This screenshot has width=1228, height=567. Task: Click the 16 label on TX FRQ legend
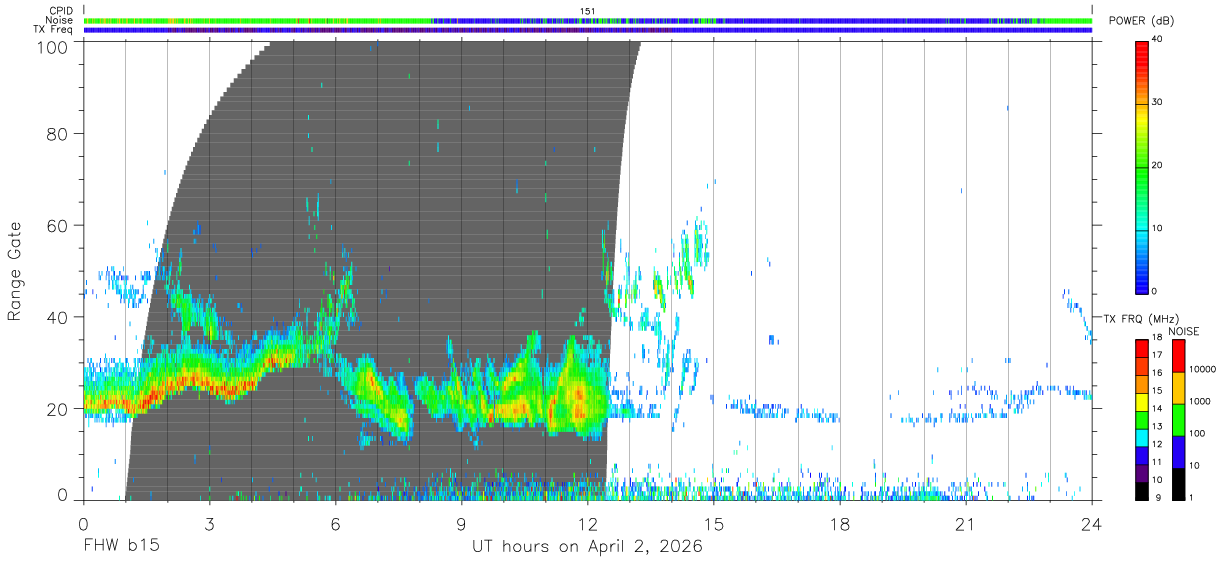click(x=1158, y=373)
